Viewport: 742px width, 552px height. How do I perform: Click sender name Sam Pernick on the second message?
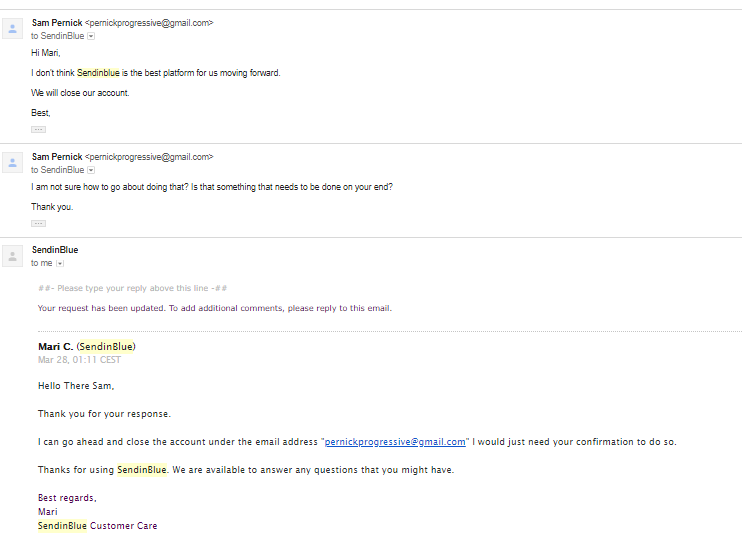click(x=57, y=157)
